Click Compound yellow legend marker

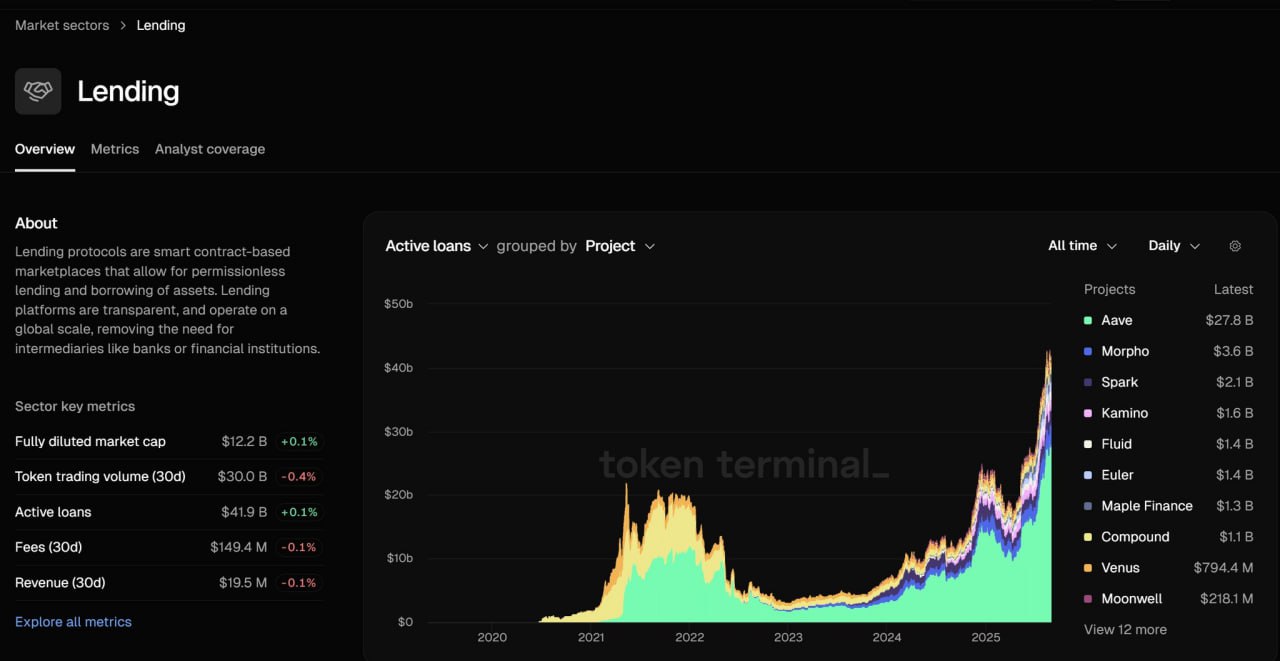[x=1088, y=537]
